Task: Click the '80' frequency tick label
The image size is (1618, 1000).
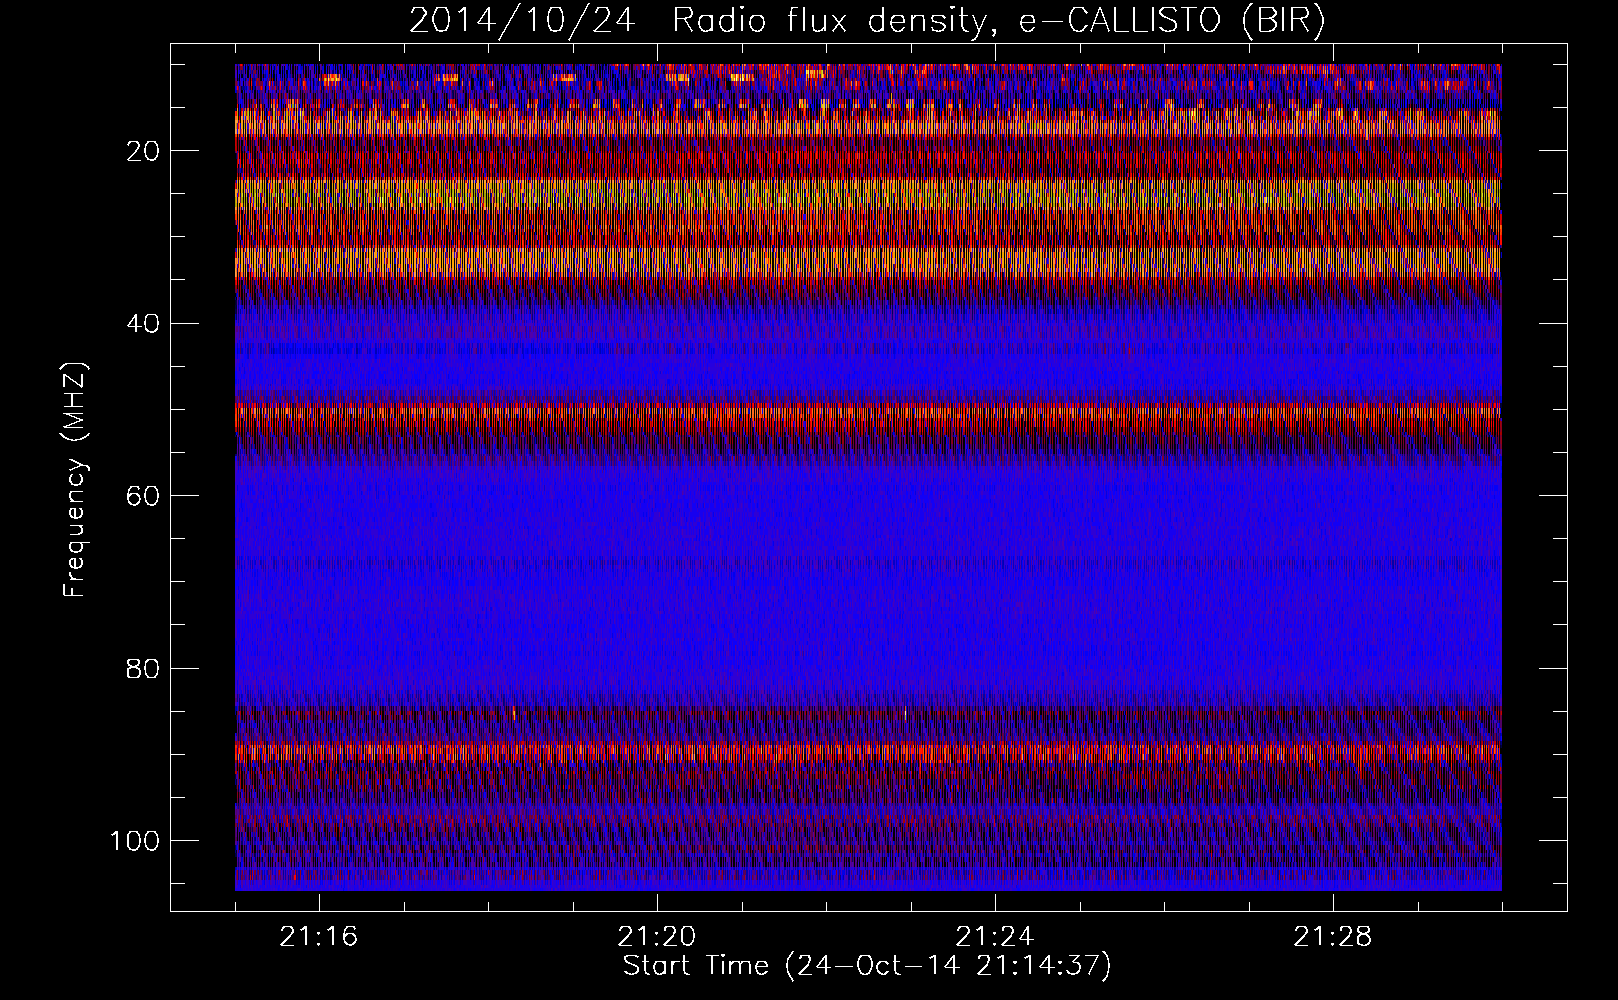Action: pyautogui.click(x=144, y=668)
